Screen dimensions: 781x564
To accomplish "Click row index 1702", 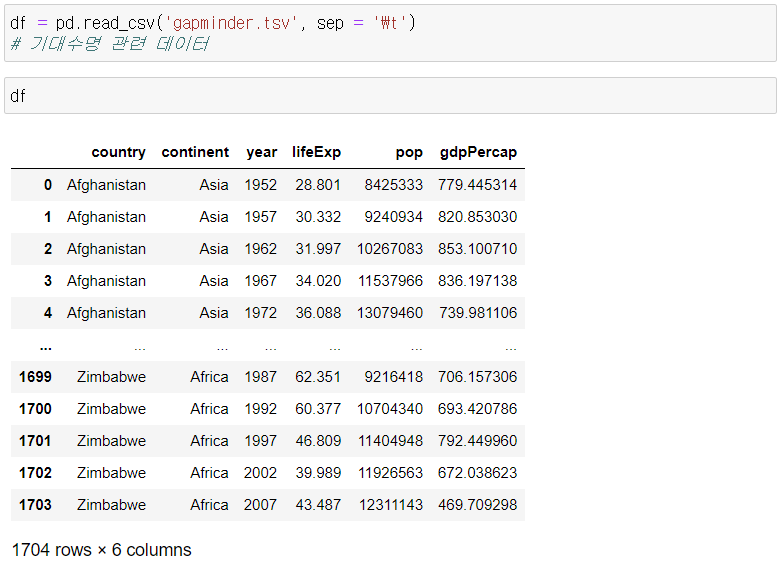I will click(x=35, y=473).
